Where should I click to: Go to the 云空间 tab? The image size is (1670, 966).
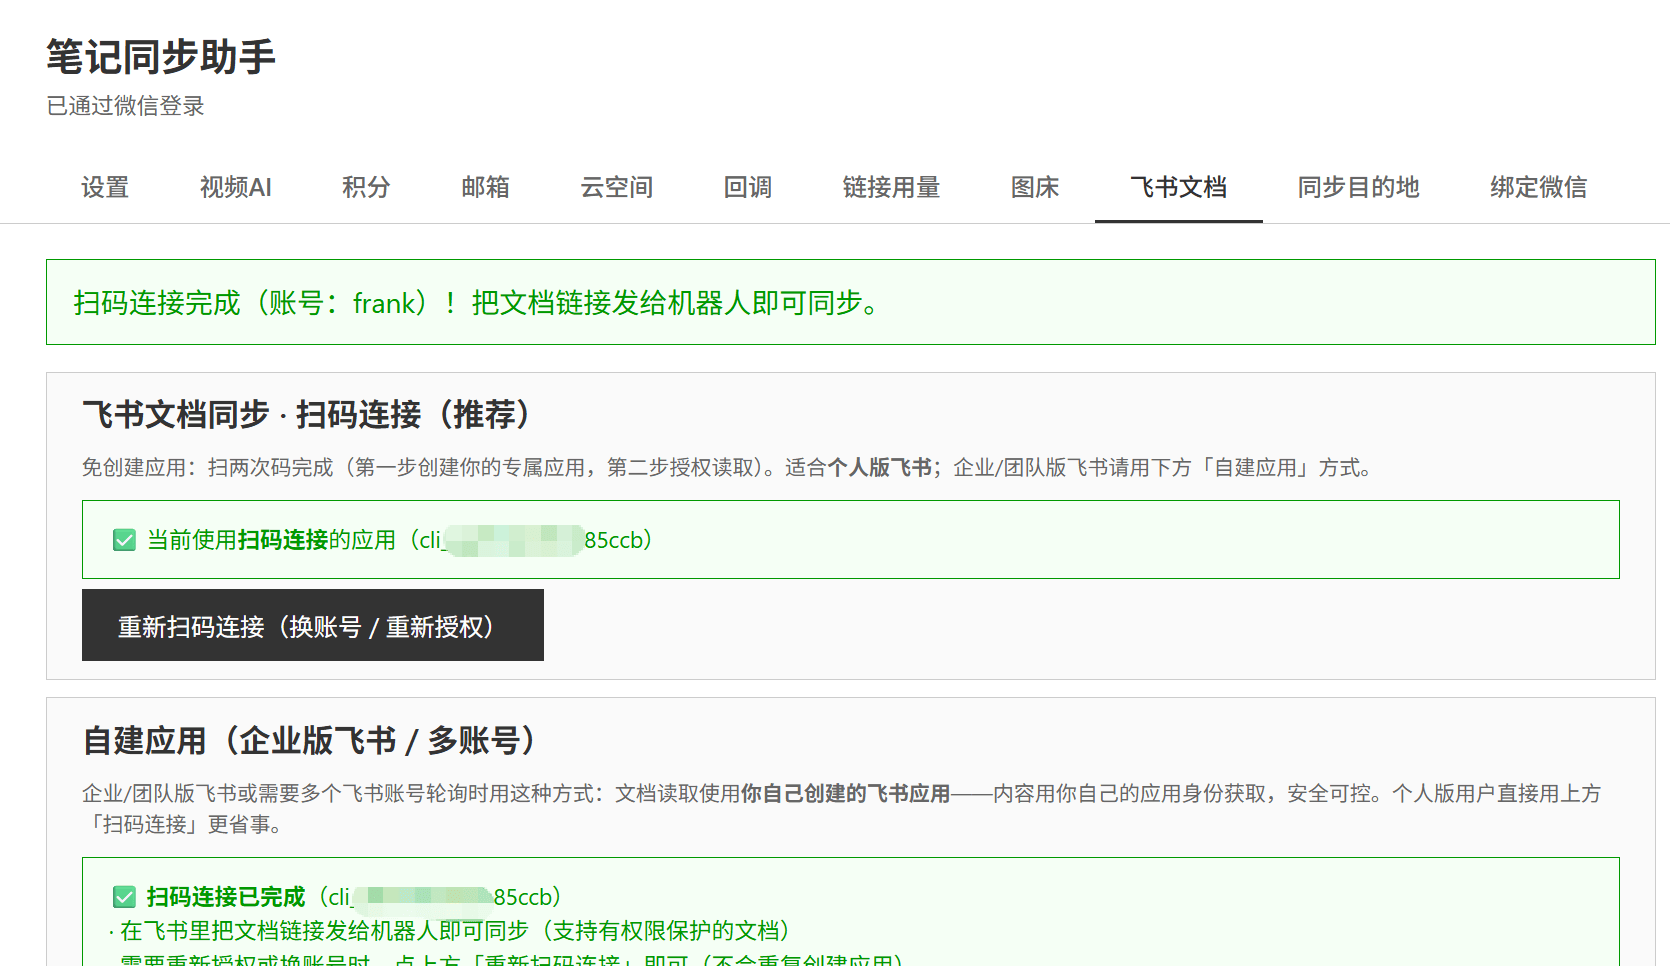coord(617,187)
